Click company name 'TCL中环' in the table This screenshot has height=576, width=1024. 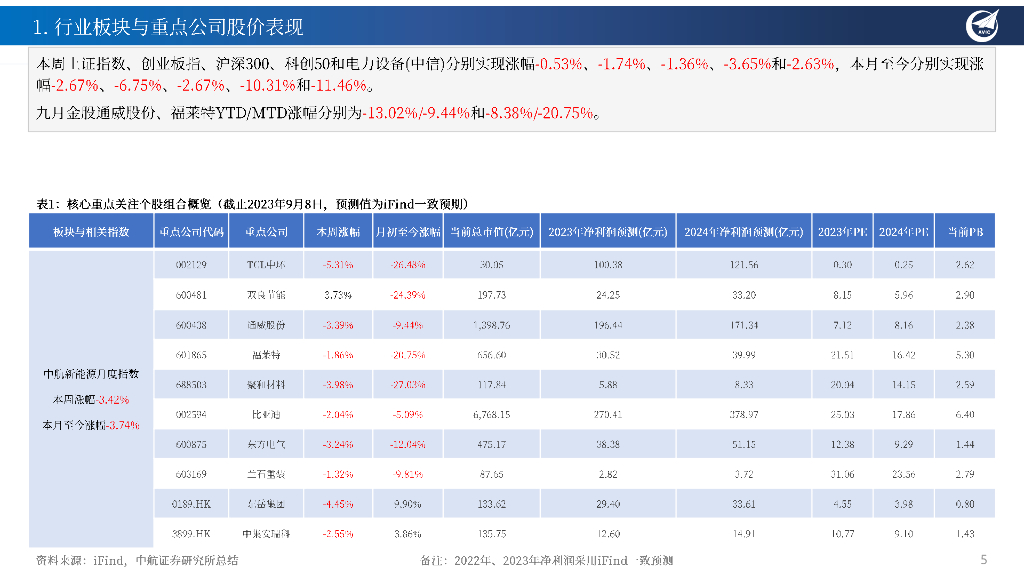point(266,264)
